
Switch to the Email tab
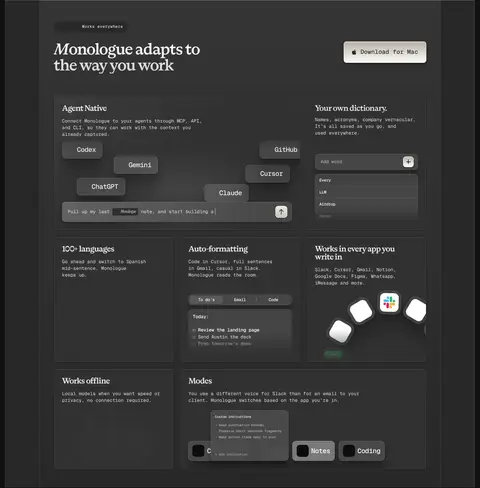[x=240, y=300]
